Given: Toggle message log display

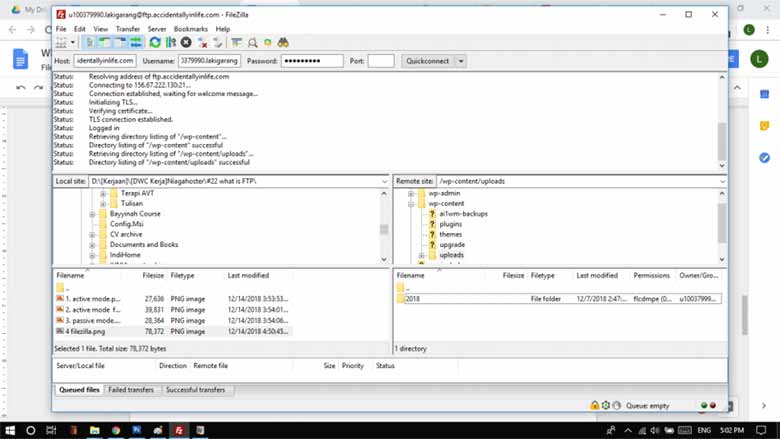Looking at the screenshot, I should [90, 43].
